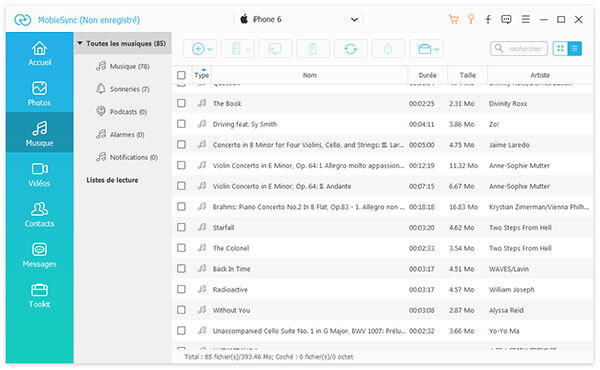The width and height of the screenshot is (600, 370).
Task: Sort by the Type column header
Action: pyautogui.click(x=201, y=75)
